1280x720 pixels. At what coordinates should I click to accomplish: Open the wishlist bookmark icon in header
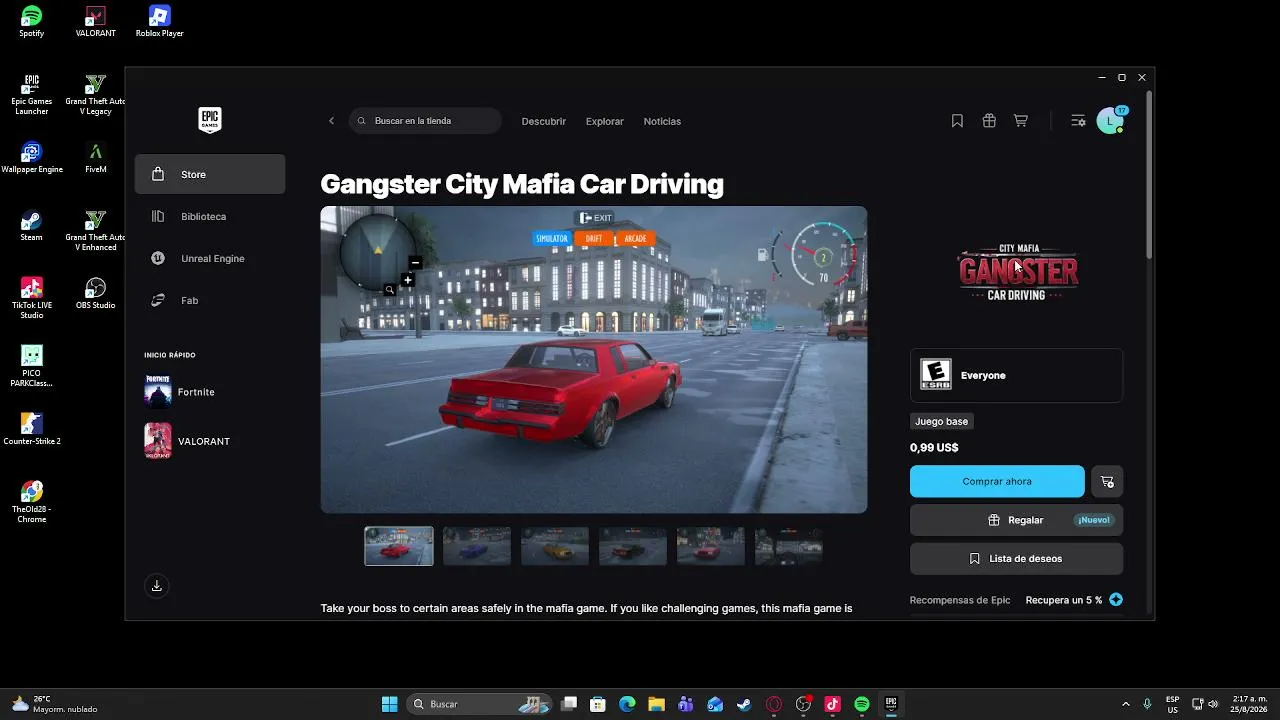coord(957,121)
